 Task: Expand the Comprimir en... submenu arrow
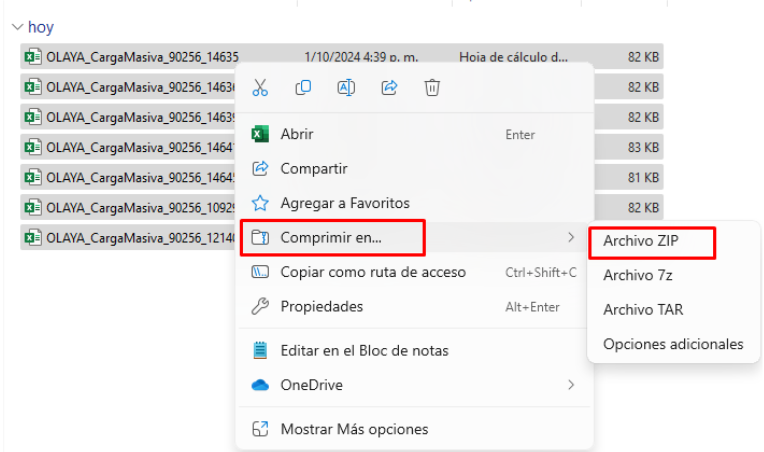[x=571, y=238]
